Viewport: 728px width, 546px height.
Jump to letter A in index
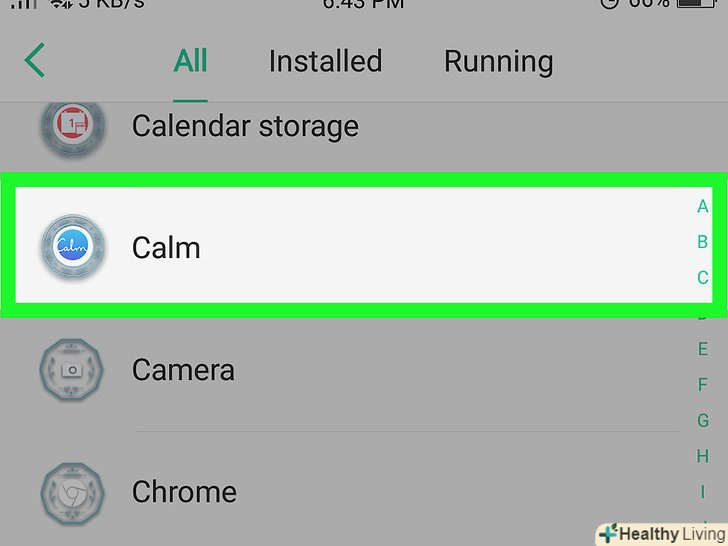click(703, 207)
